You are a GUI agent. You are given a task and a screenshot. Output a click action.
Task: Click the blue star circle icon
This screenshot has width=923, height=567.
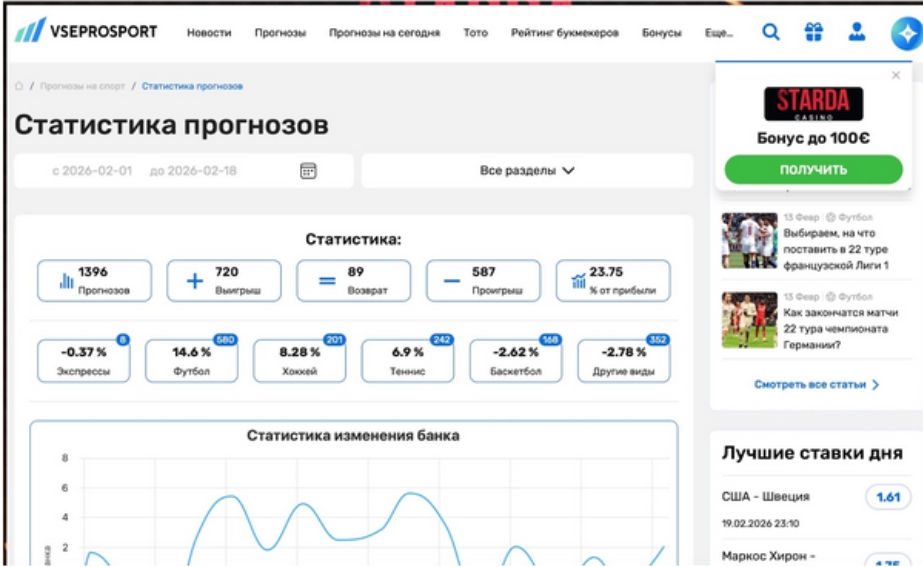(906, 34)
